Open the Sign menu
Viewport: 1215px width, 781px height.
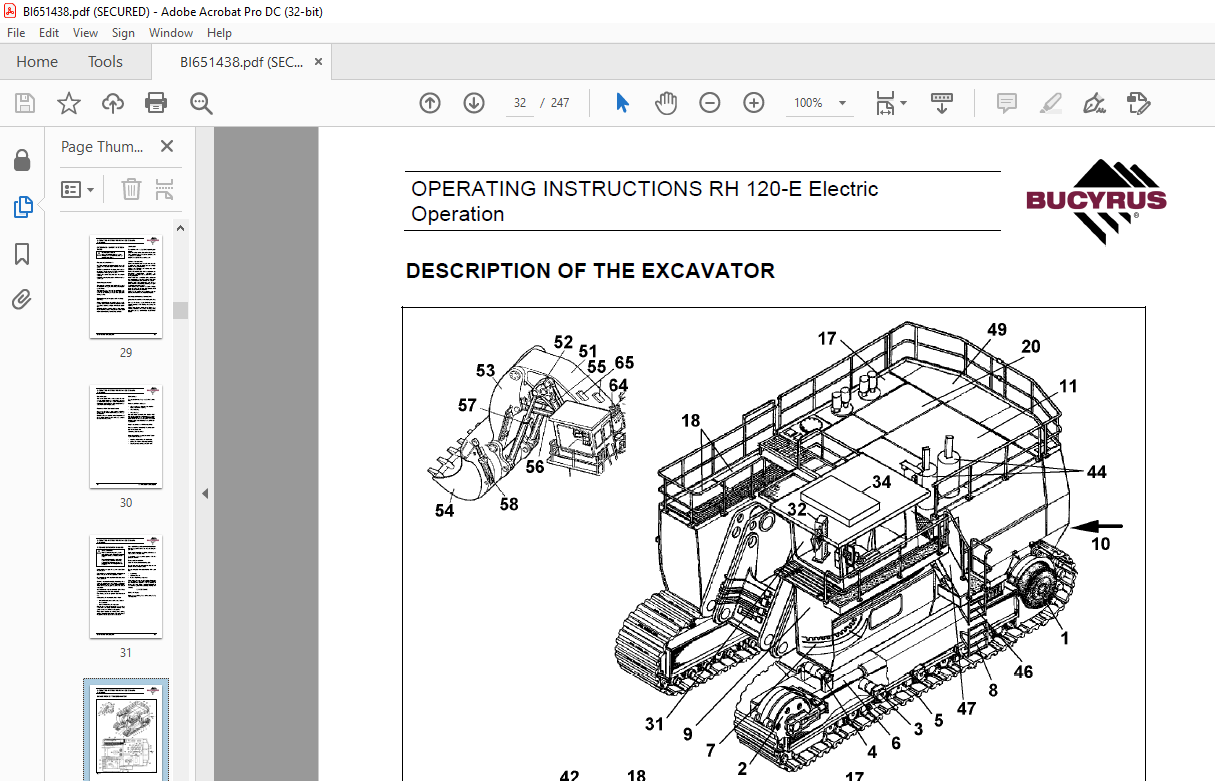click(123, 33)
